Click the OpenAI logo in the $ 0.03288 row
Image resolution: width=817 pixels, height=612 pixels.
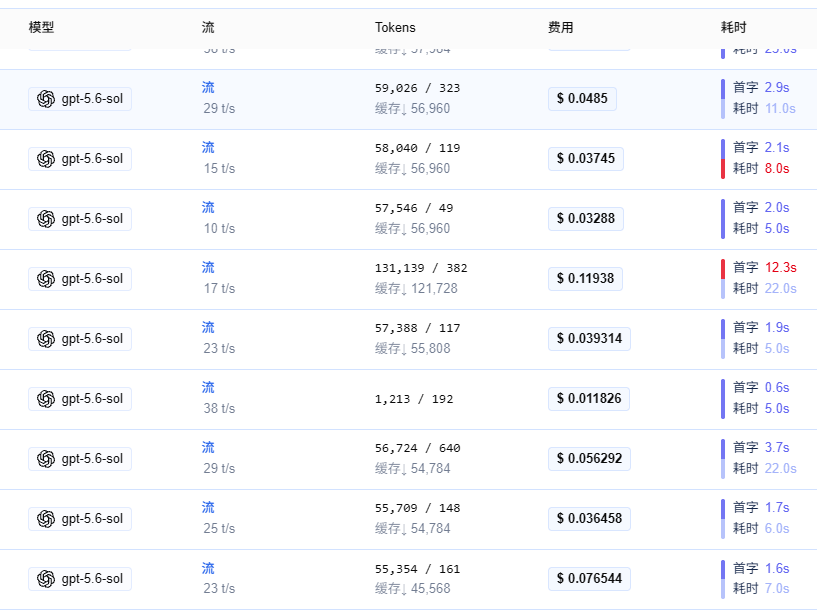tap(46, 219)
